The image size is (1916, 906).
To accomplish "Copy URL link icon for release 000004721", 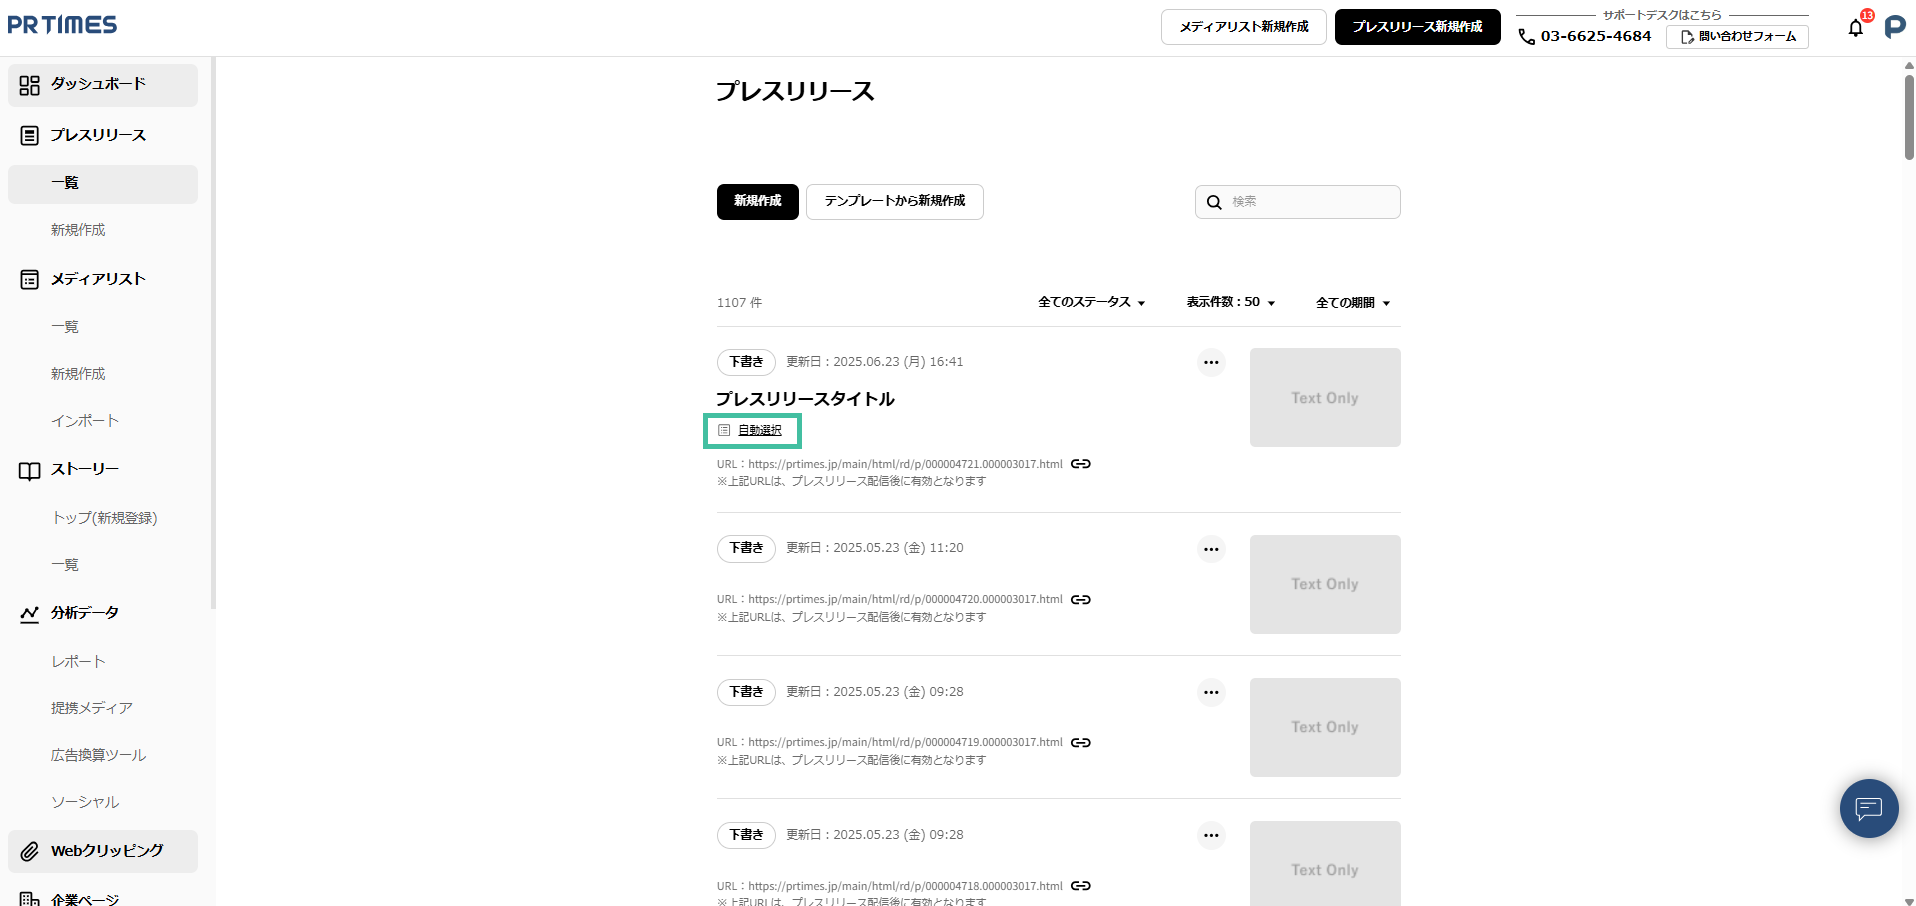I will [x=1080, y=464].
